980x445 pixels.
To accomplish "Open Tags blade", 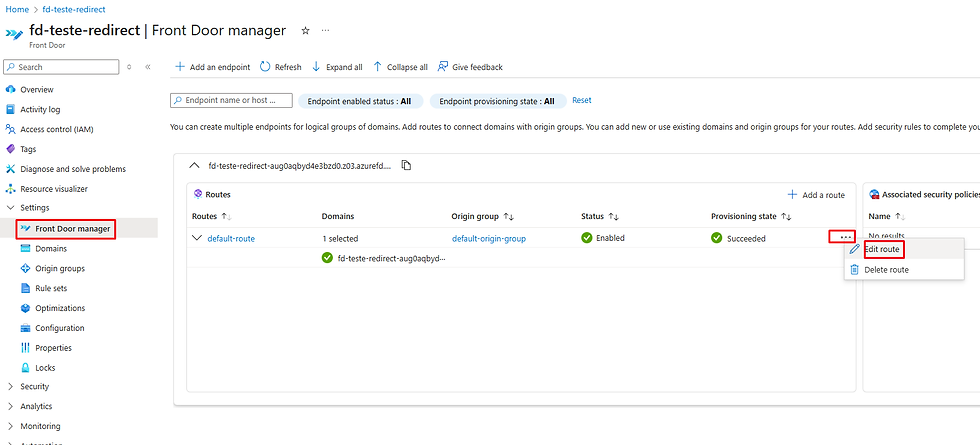I will point(28,149).
